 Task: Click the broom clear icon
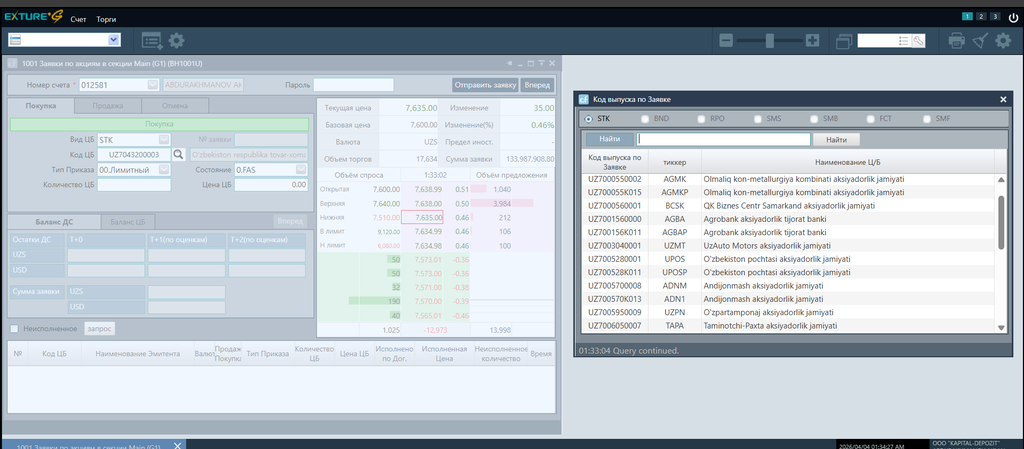click(x=980, y=41)
